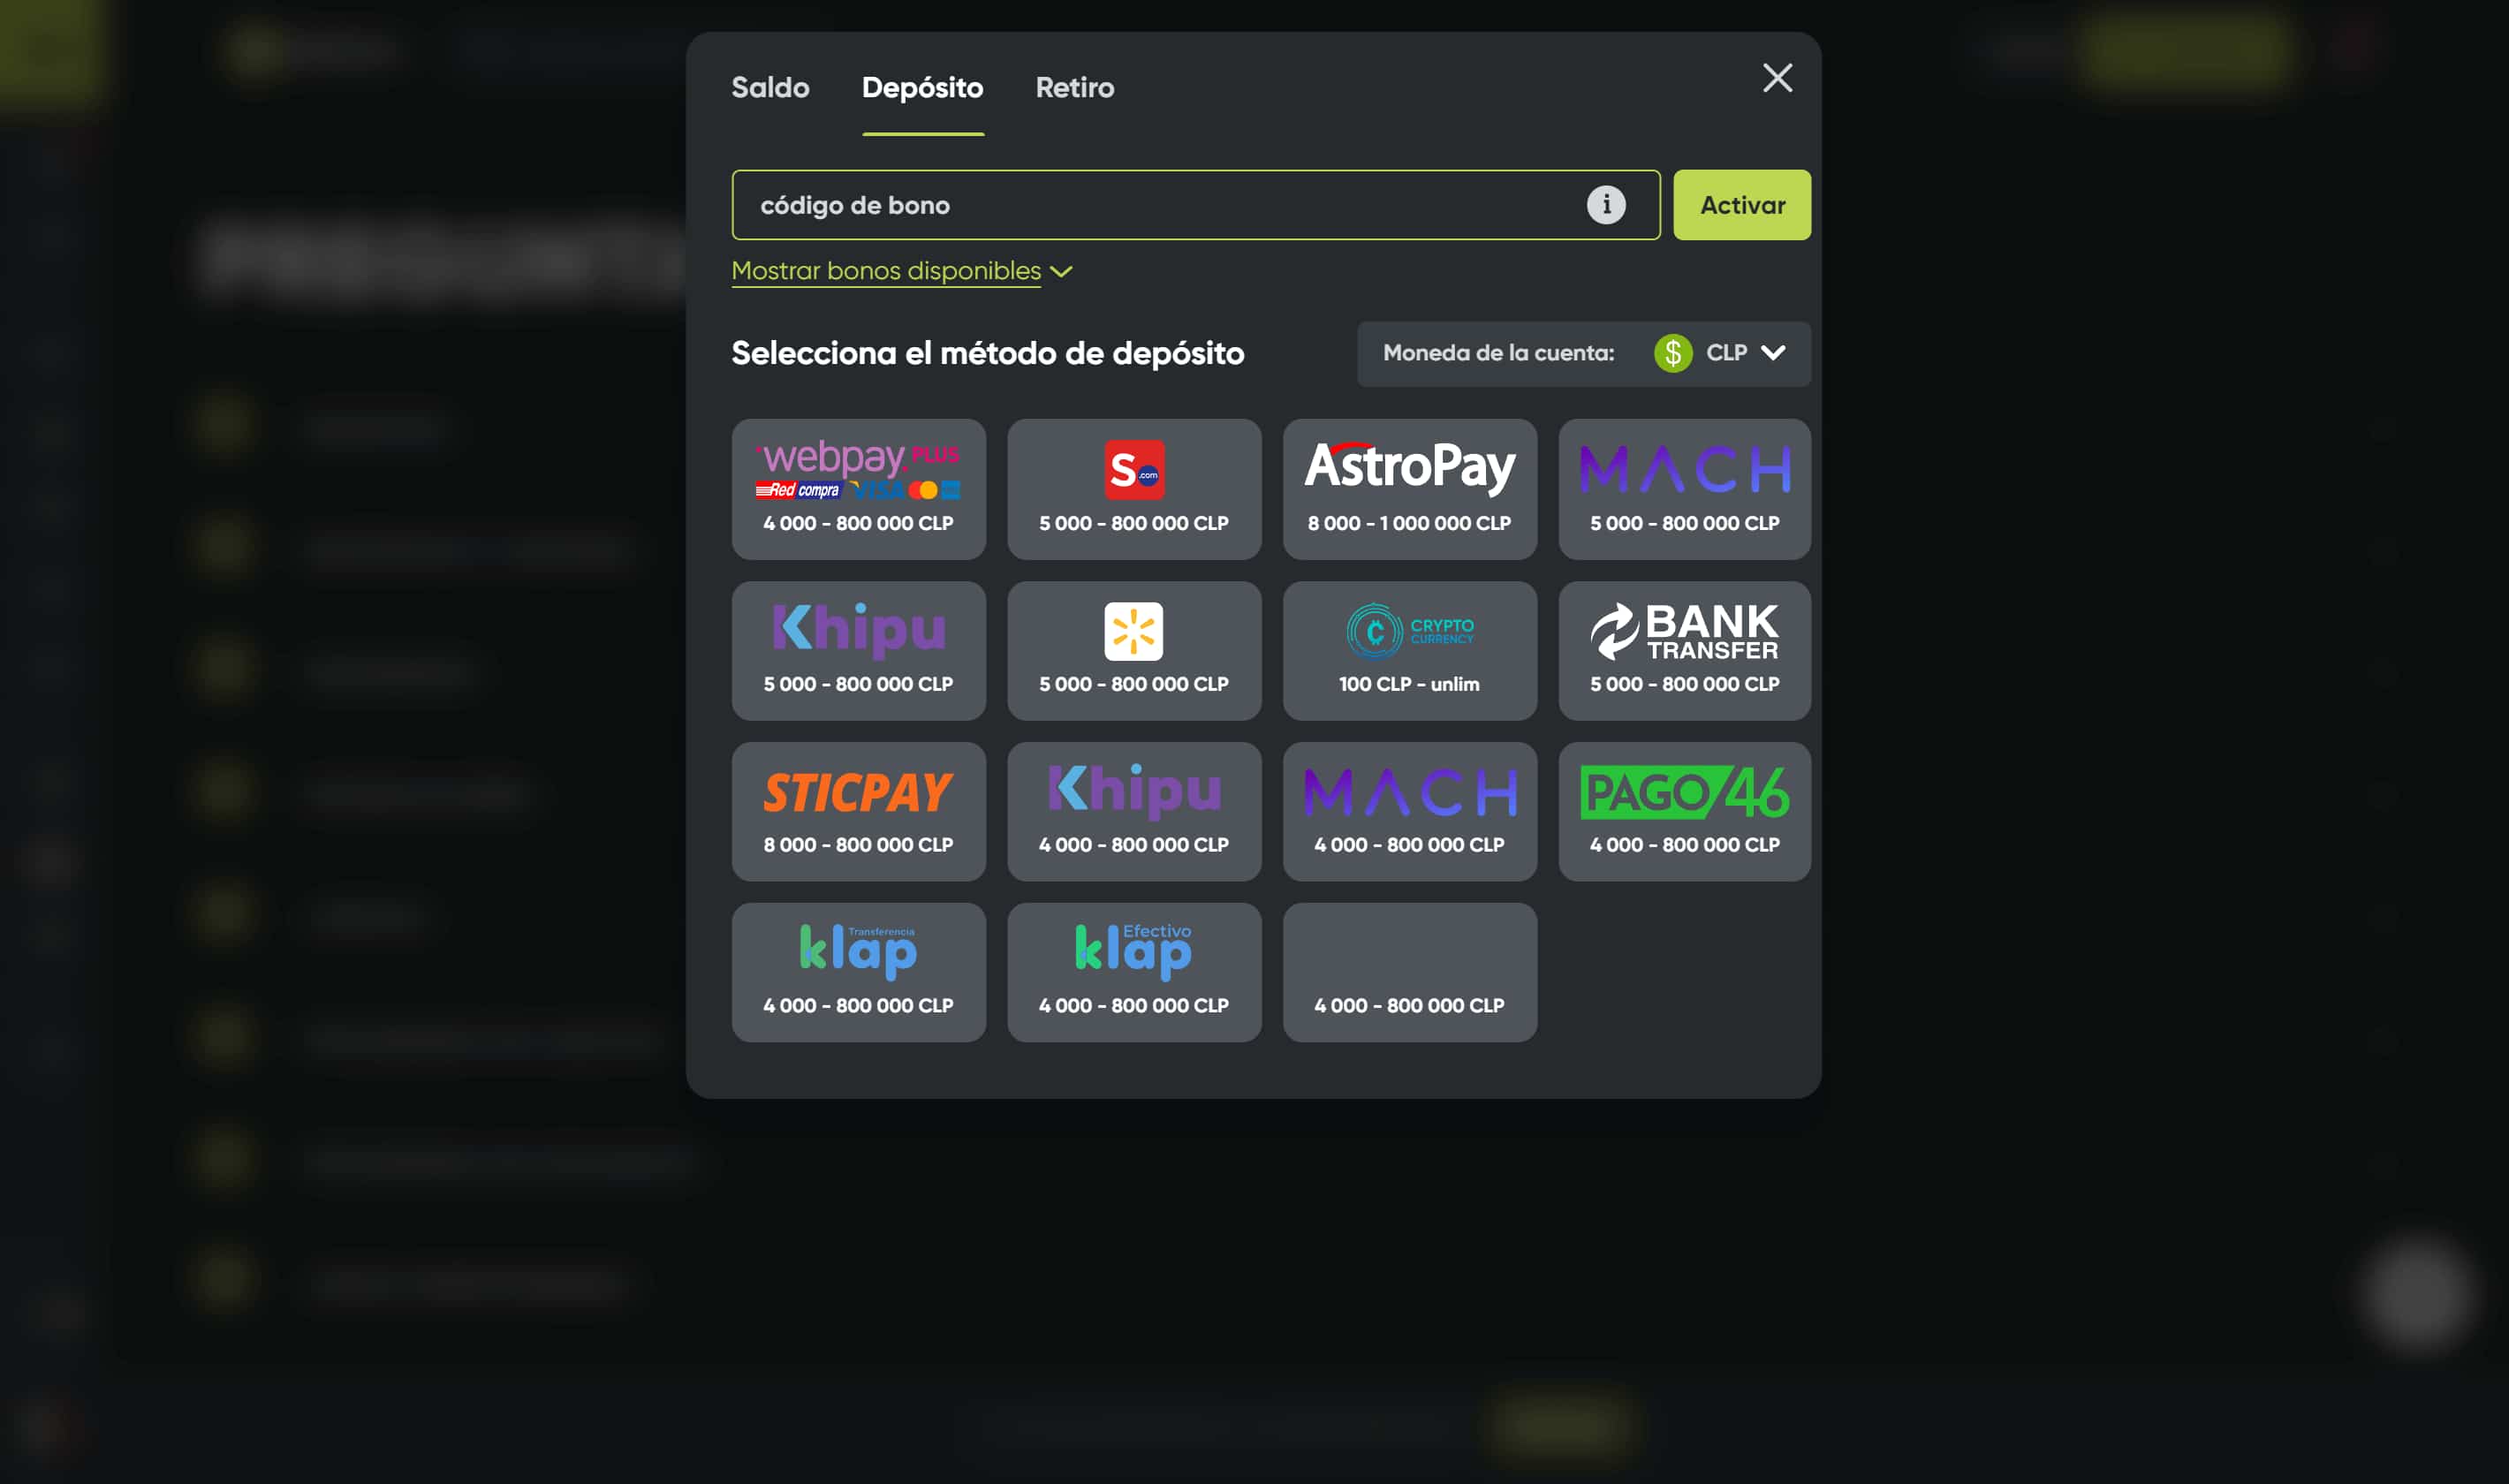2509x1484 pixels.
Task: Open the CLP account currency dropdown
Action: click(1584, 353)
